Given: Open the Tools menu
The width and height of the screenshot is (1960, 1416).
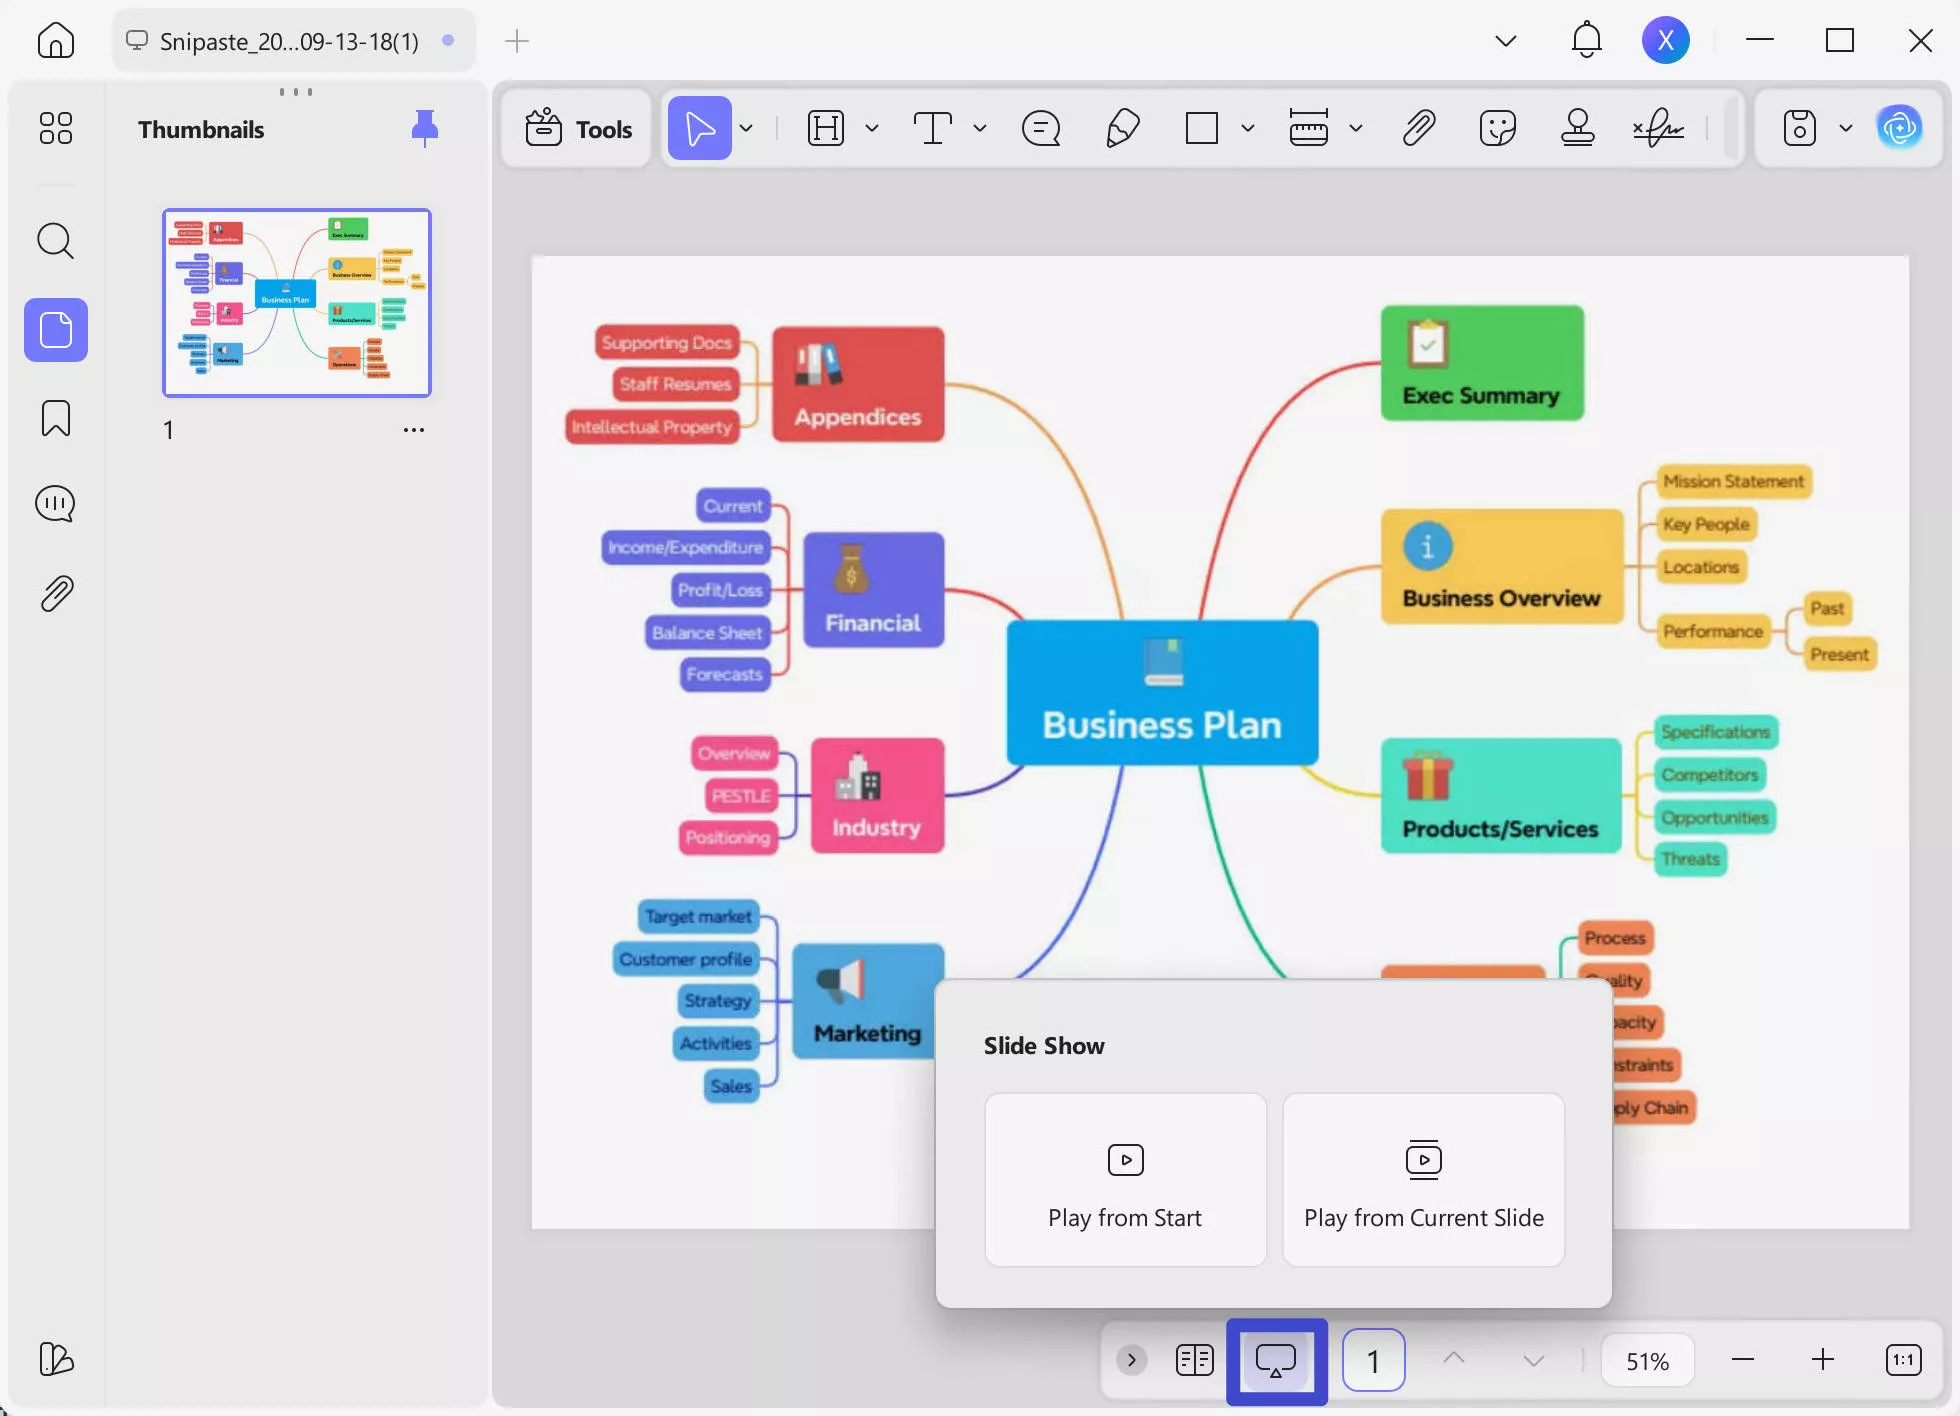Looking at the screenshot, I should pos(577,128).
